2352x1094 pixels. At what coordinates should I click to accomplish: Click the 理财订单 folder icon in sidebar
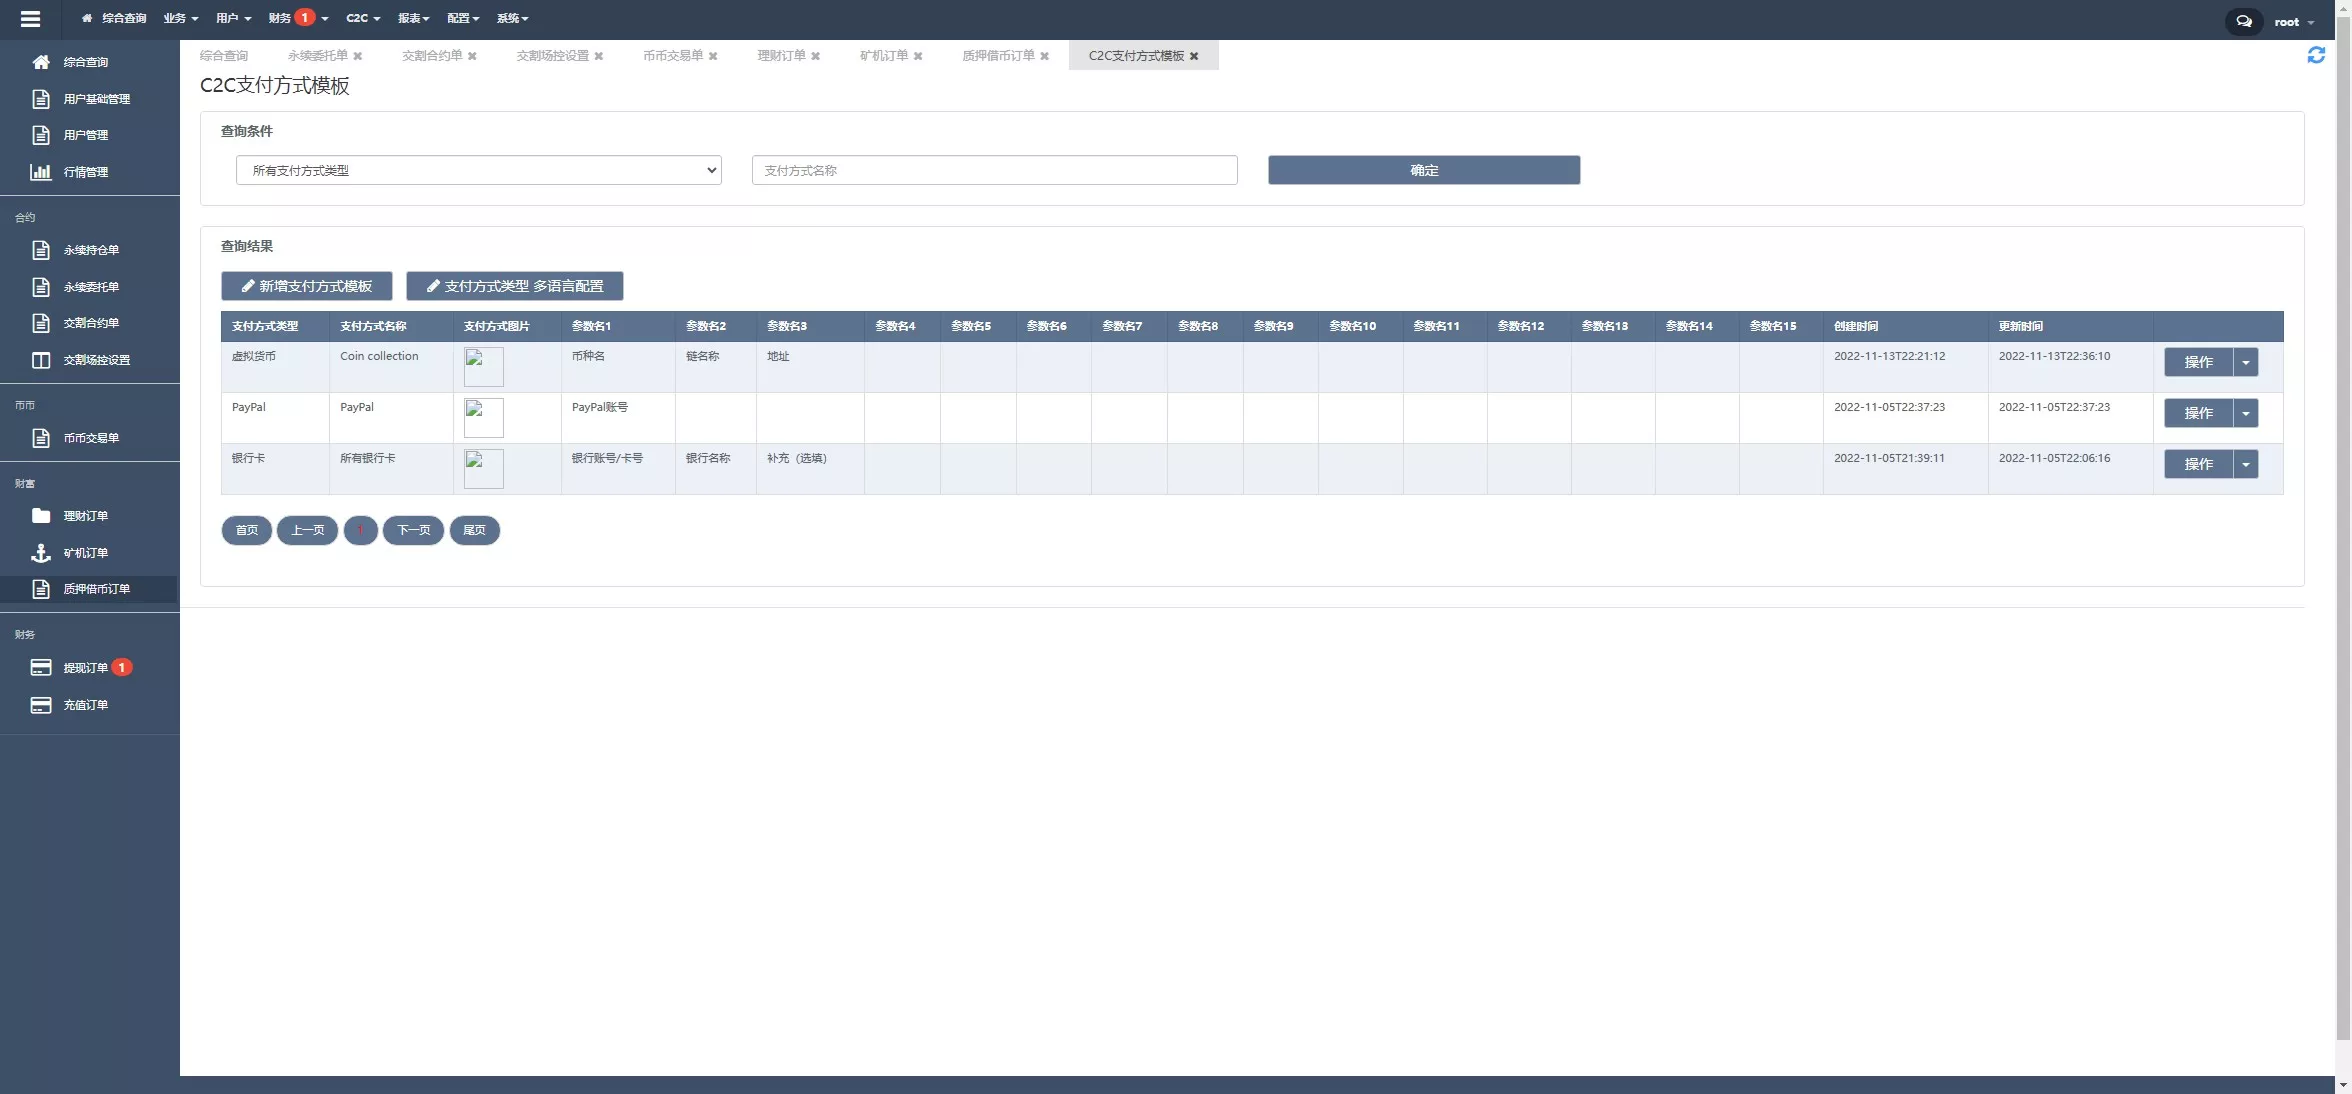(41, 516)
